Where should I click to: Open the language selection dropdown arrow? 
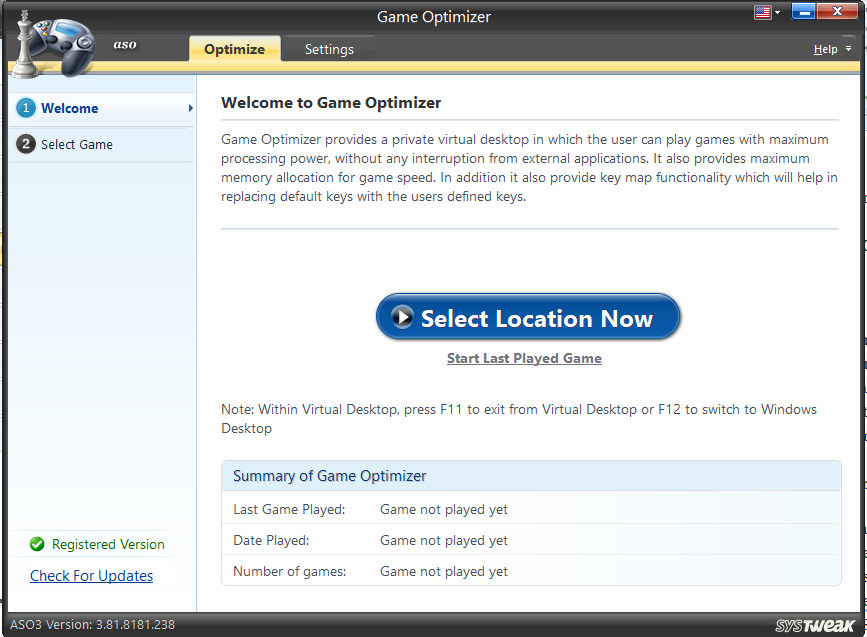[x=778, y=10]
